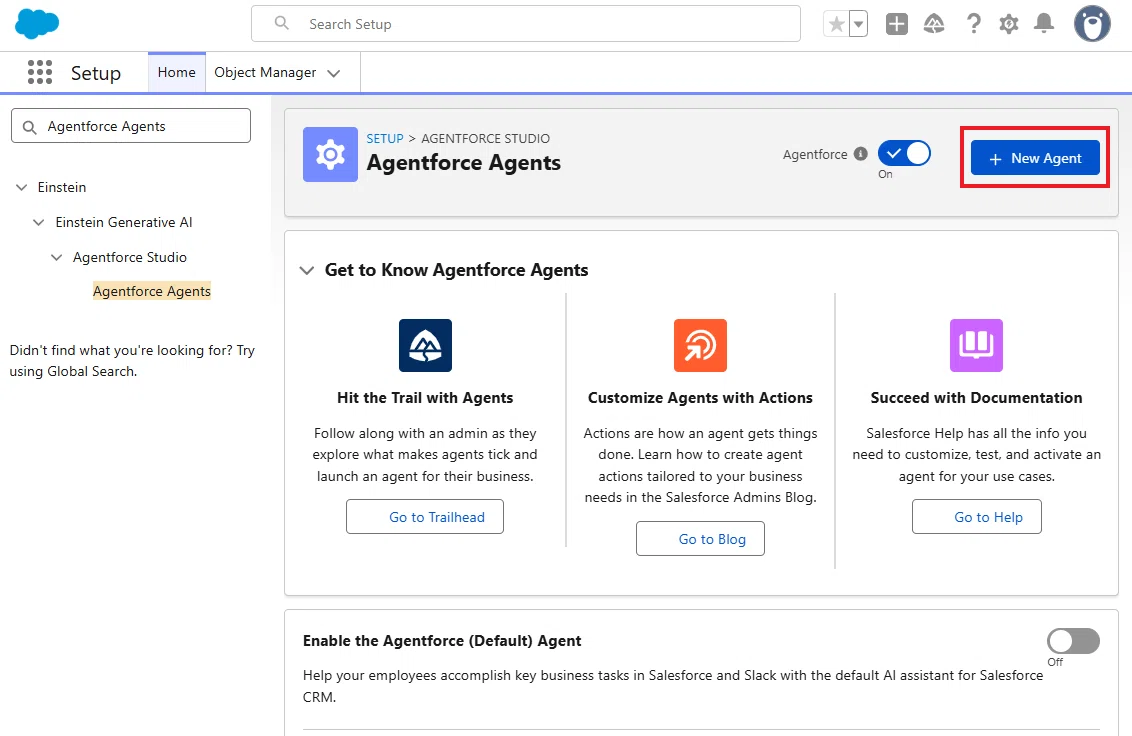Open the Object Manager dropdown chevron
This screenshot has height=736, width=1132.
click(334, 73)
